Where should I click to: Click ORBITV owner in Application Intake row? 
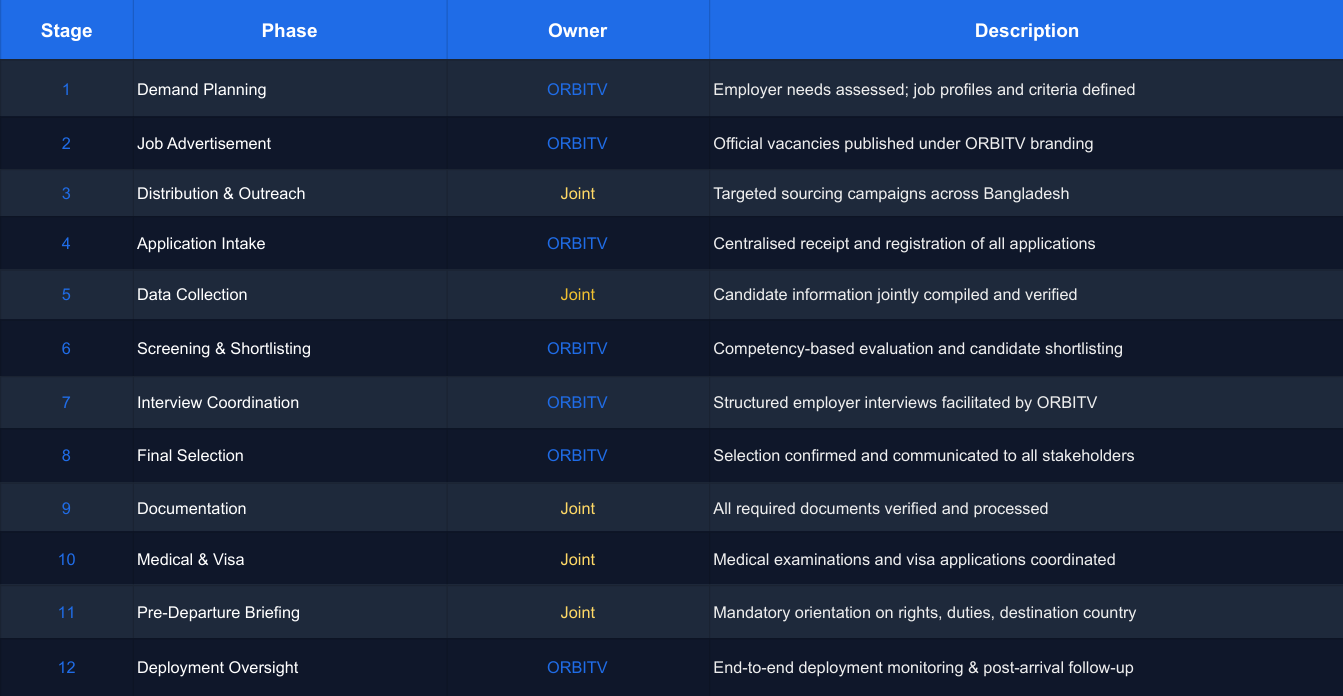pyautogui.click(x=577, y=243)
